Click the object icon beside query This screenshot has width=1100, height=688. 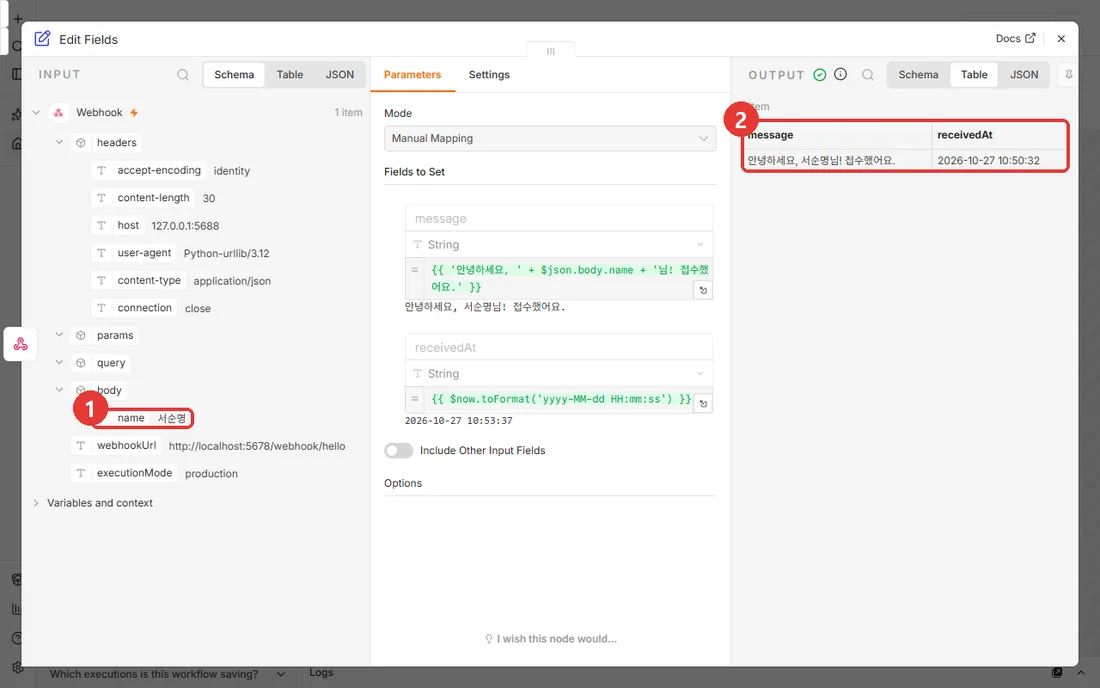pos(81,363)
